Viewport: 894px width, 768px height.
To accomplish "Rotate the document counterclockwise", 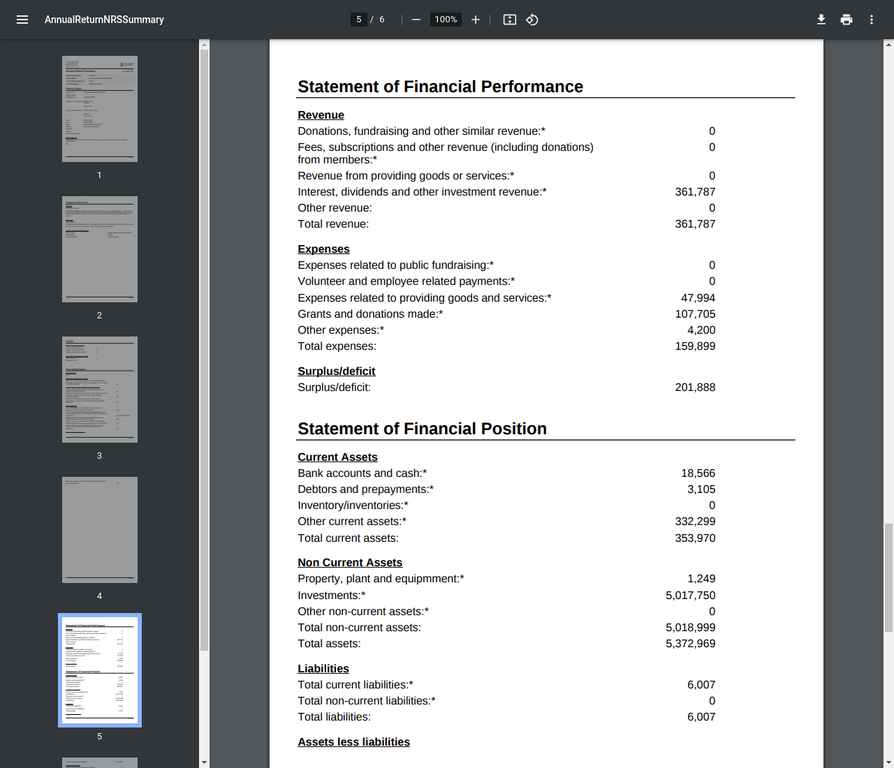I will pos(532,19).
